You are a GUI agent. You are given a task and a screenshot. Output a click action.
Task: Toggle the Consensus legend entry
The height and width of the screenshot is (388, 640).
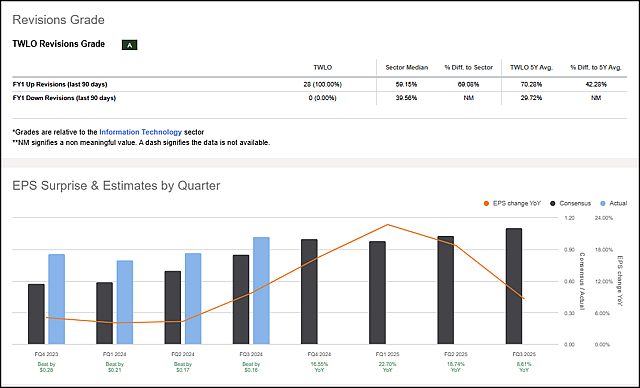click(x=570, y=203)
